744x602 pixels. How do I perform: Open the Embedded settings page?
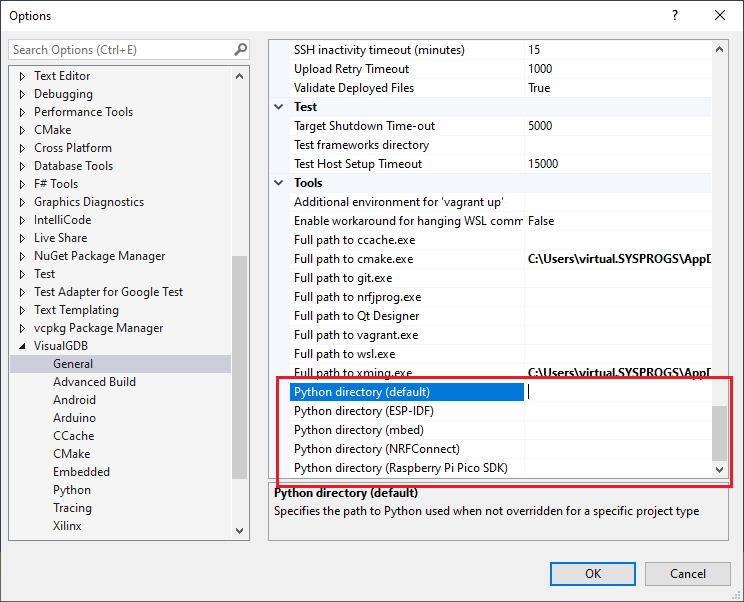click(81, 472)
